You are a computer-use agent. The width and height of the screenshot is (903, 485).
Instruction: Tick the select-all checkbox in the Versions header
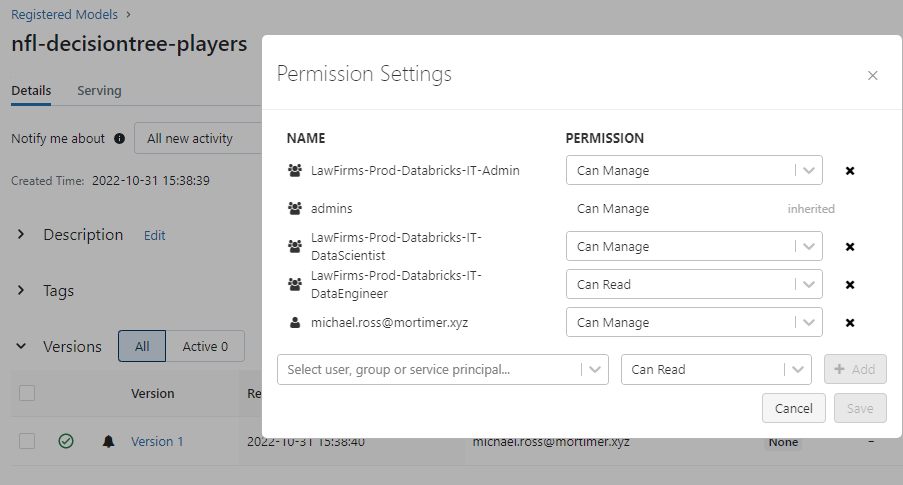[x=27, y=393]
